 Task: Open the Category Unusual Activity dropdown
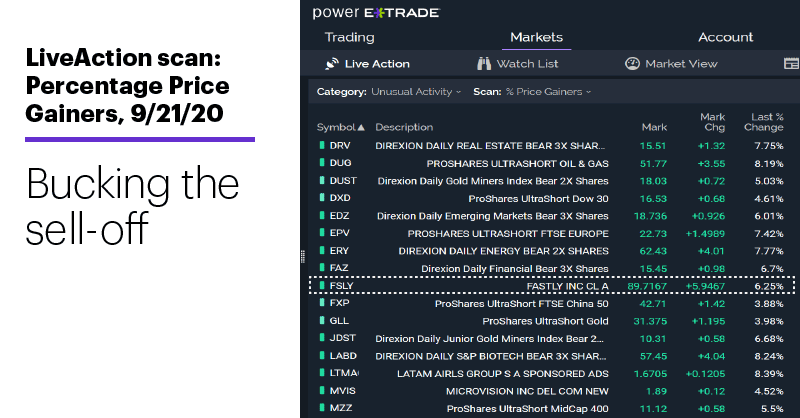click(x=416, y=92)
